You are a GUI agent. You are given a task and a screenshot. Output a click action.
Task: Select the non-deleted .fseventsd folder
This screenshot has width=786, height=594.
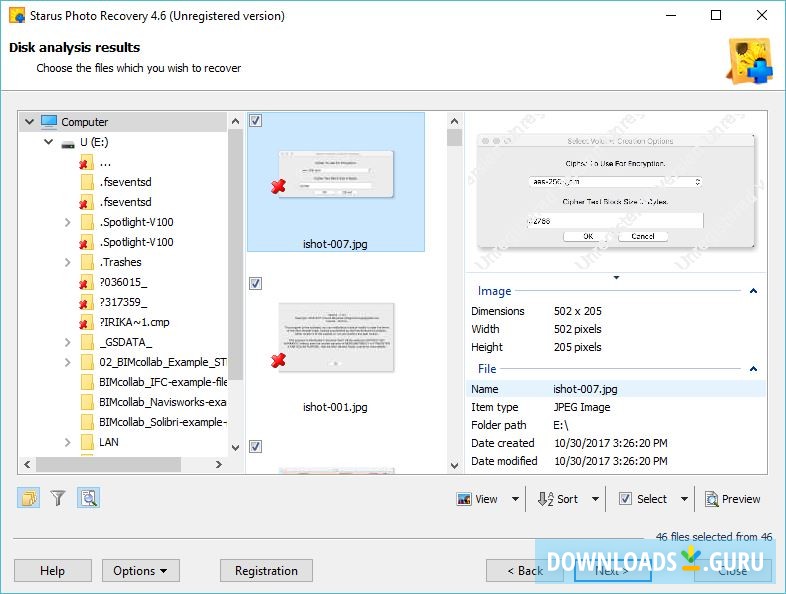pos(125,182)
